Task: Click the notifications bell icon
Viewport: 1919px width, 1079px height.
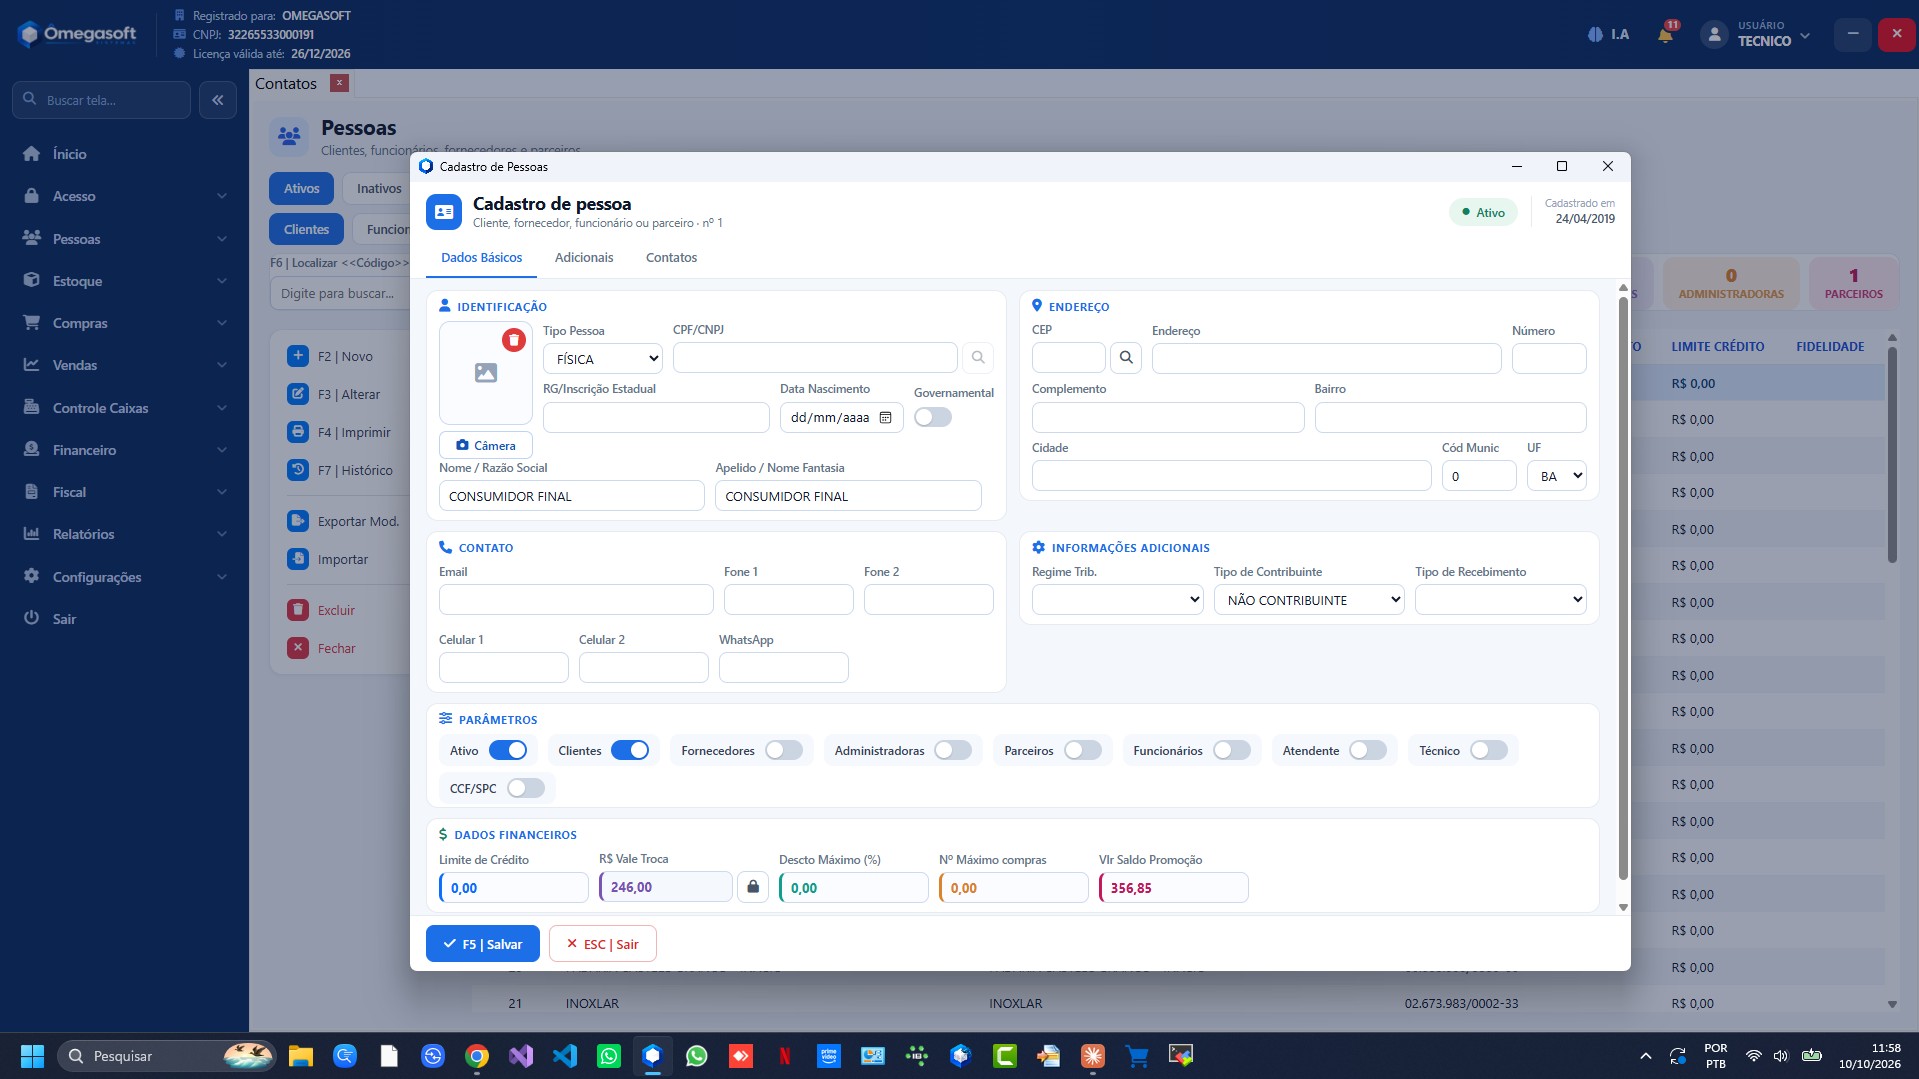Action: coord(1665,35)
